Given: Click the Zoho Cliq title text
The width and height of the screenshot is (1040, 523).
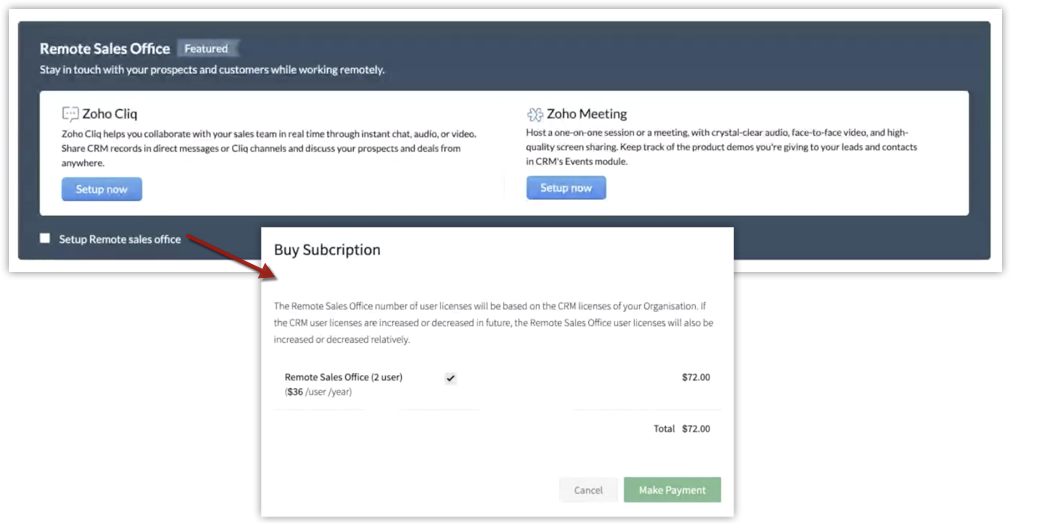Looking at the screenshot, I should 109,114.
